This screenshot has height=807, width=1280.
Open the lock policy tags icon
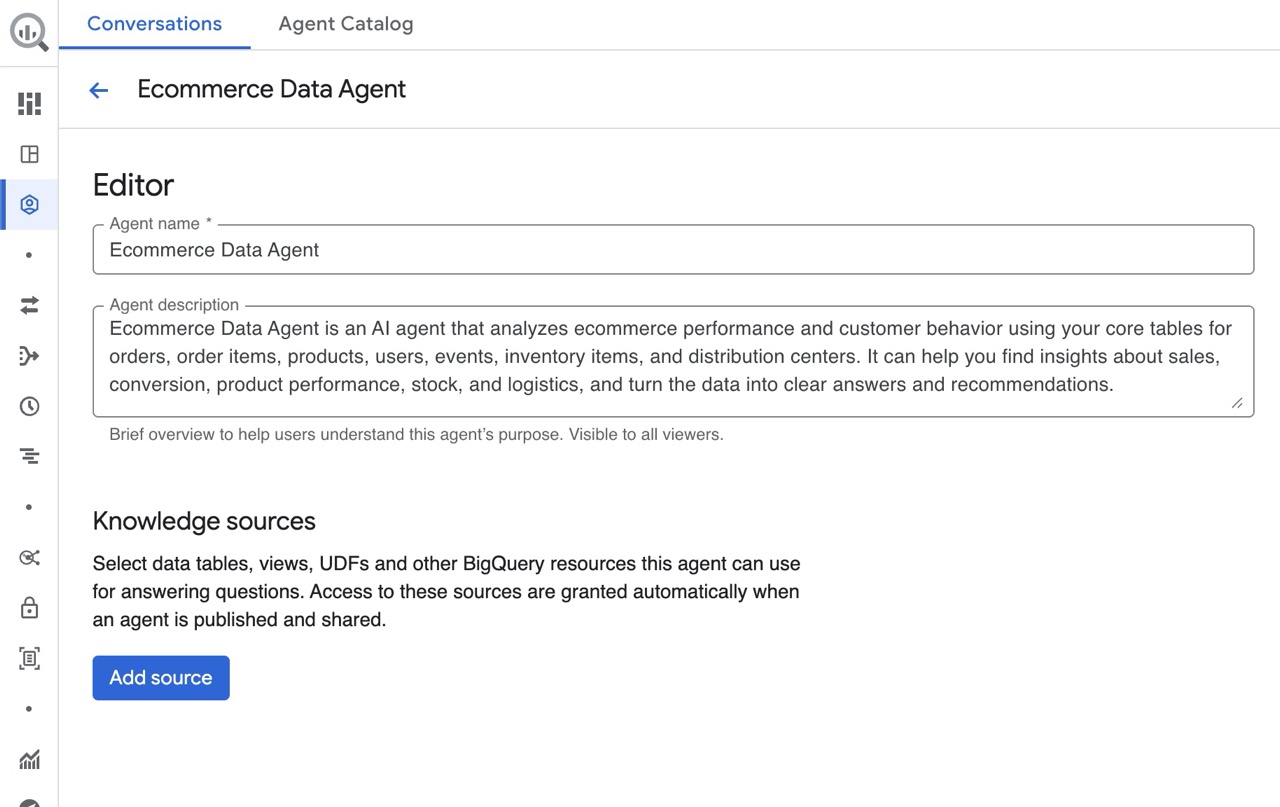pos(29,607)
